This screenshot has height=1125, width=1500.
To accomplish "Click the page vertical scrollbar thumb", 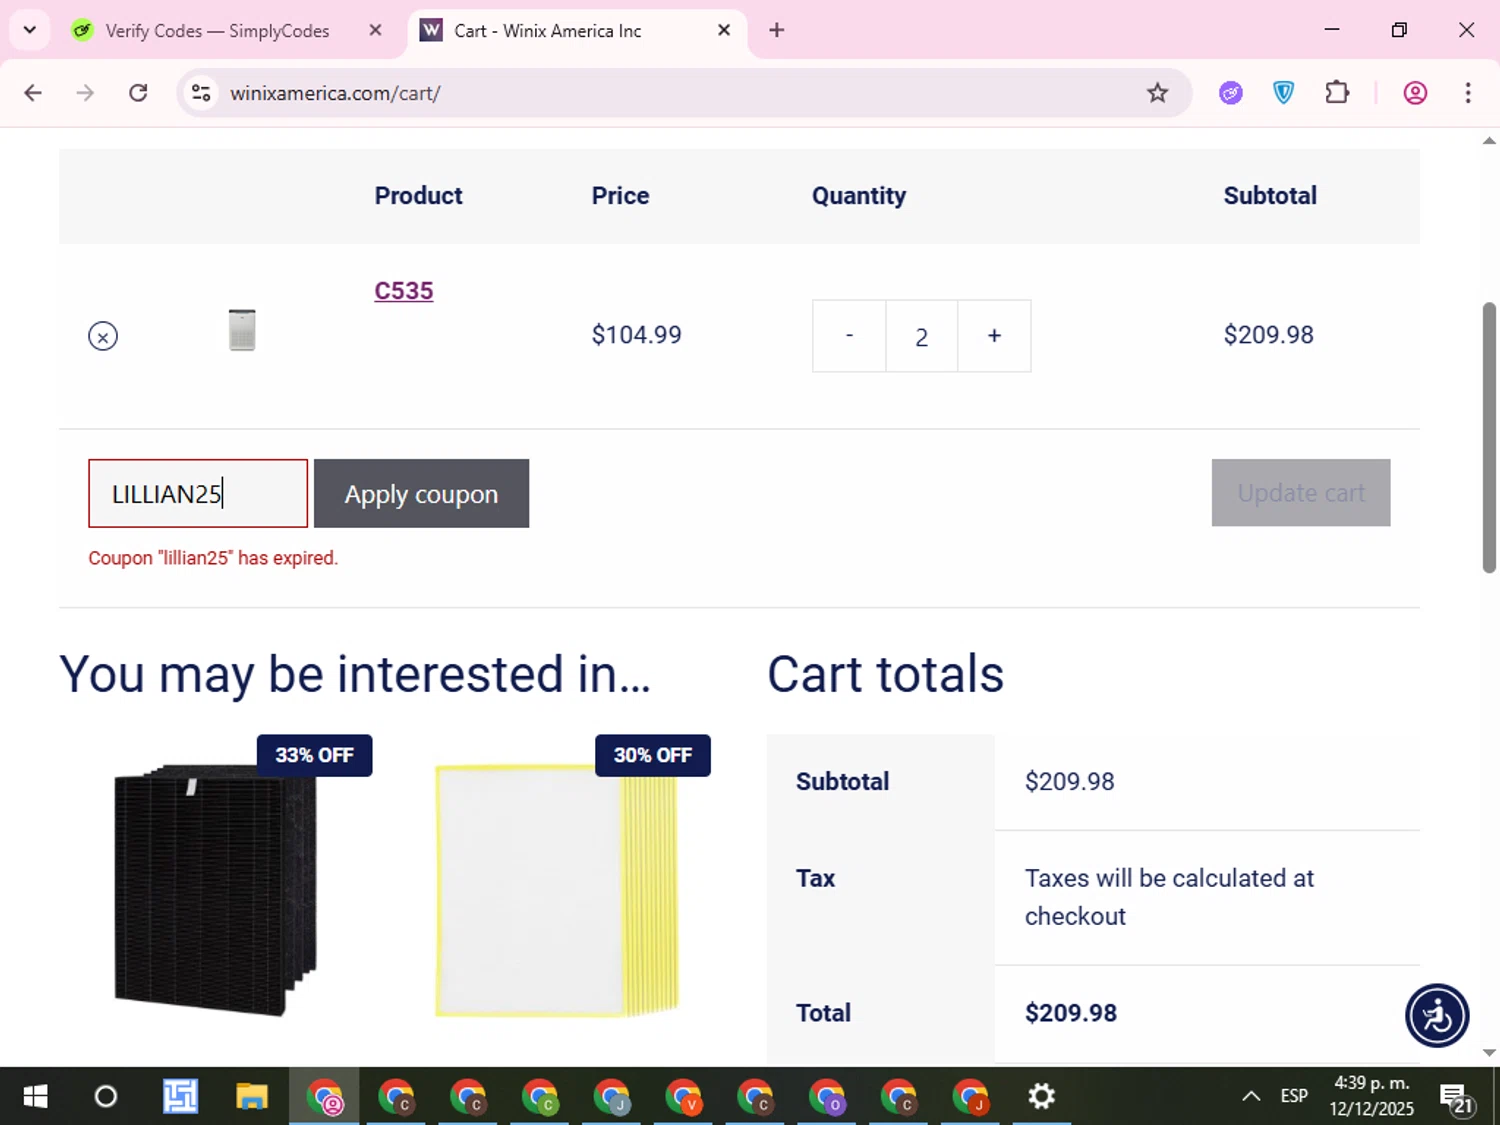I will point(1489,437).
